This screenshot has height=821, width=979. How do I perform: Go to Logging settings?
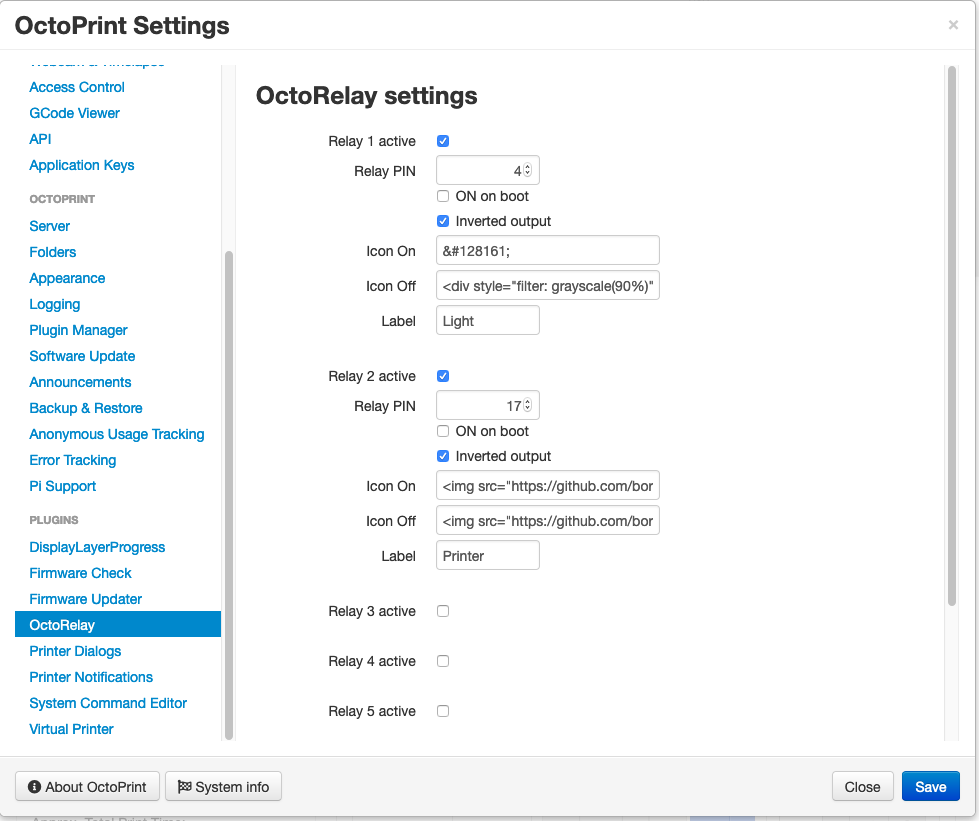(54, 305)
